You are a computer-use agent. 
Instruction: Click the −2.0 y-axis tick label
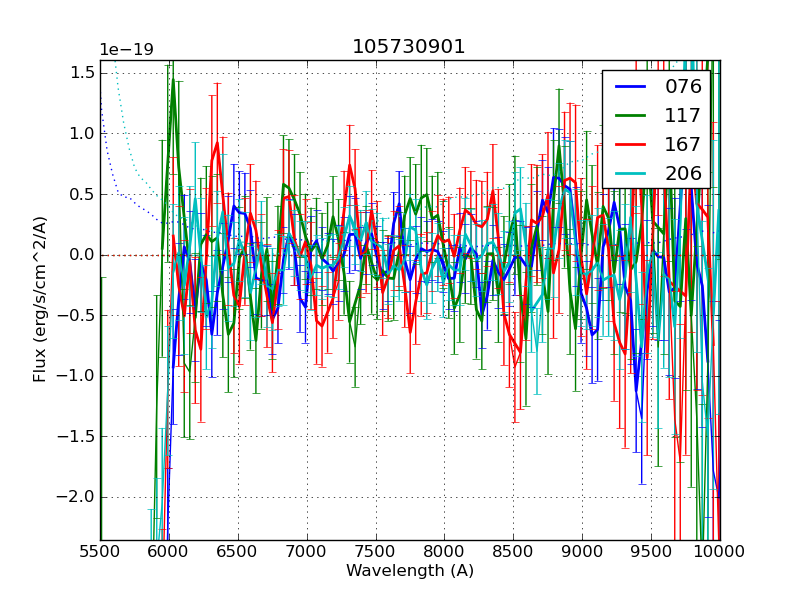[78, 497]
